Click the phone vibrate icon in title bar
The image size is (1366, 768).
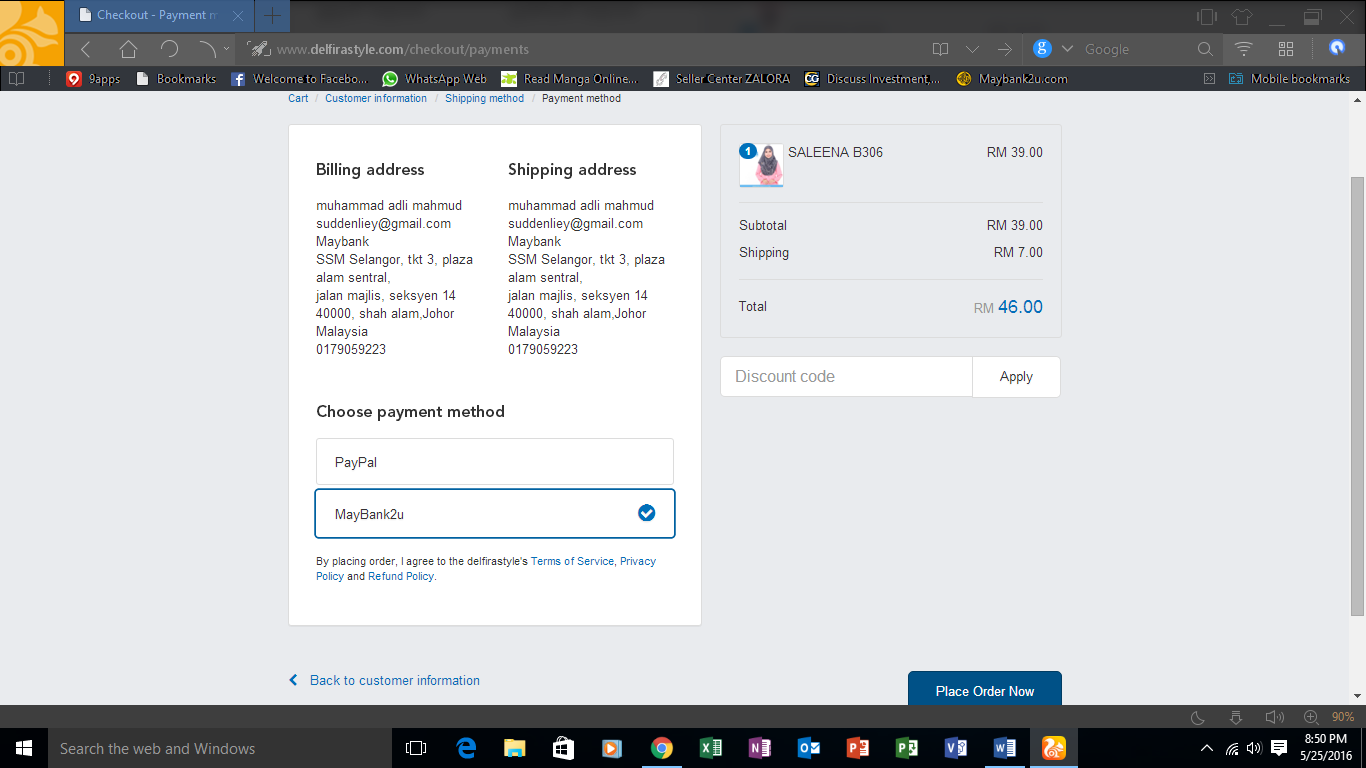click(x=1207, y=16)
